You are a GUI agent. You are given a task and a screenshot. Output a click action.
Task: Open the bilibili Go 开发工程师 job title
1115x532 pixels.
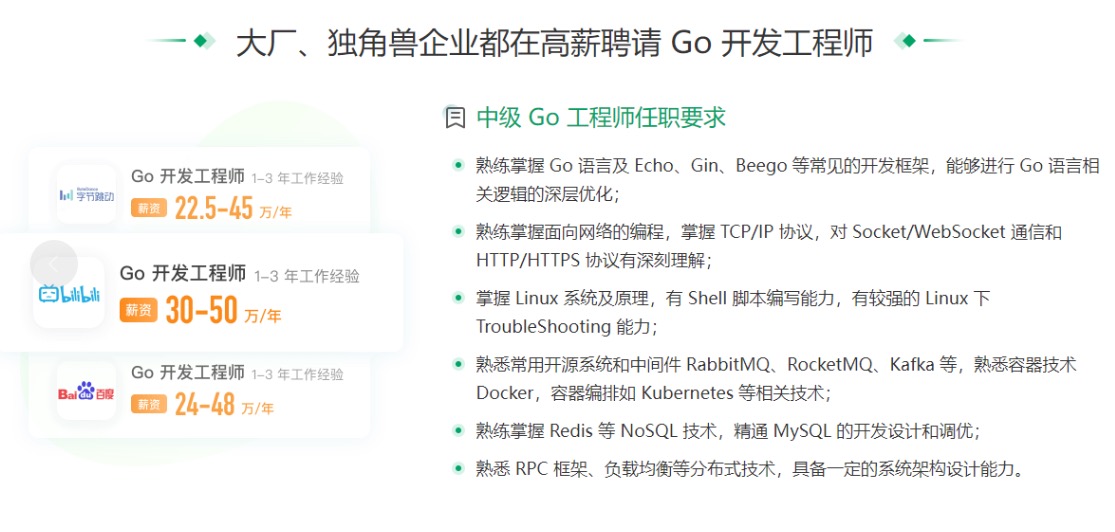(182, 273)
